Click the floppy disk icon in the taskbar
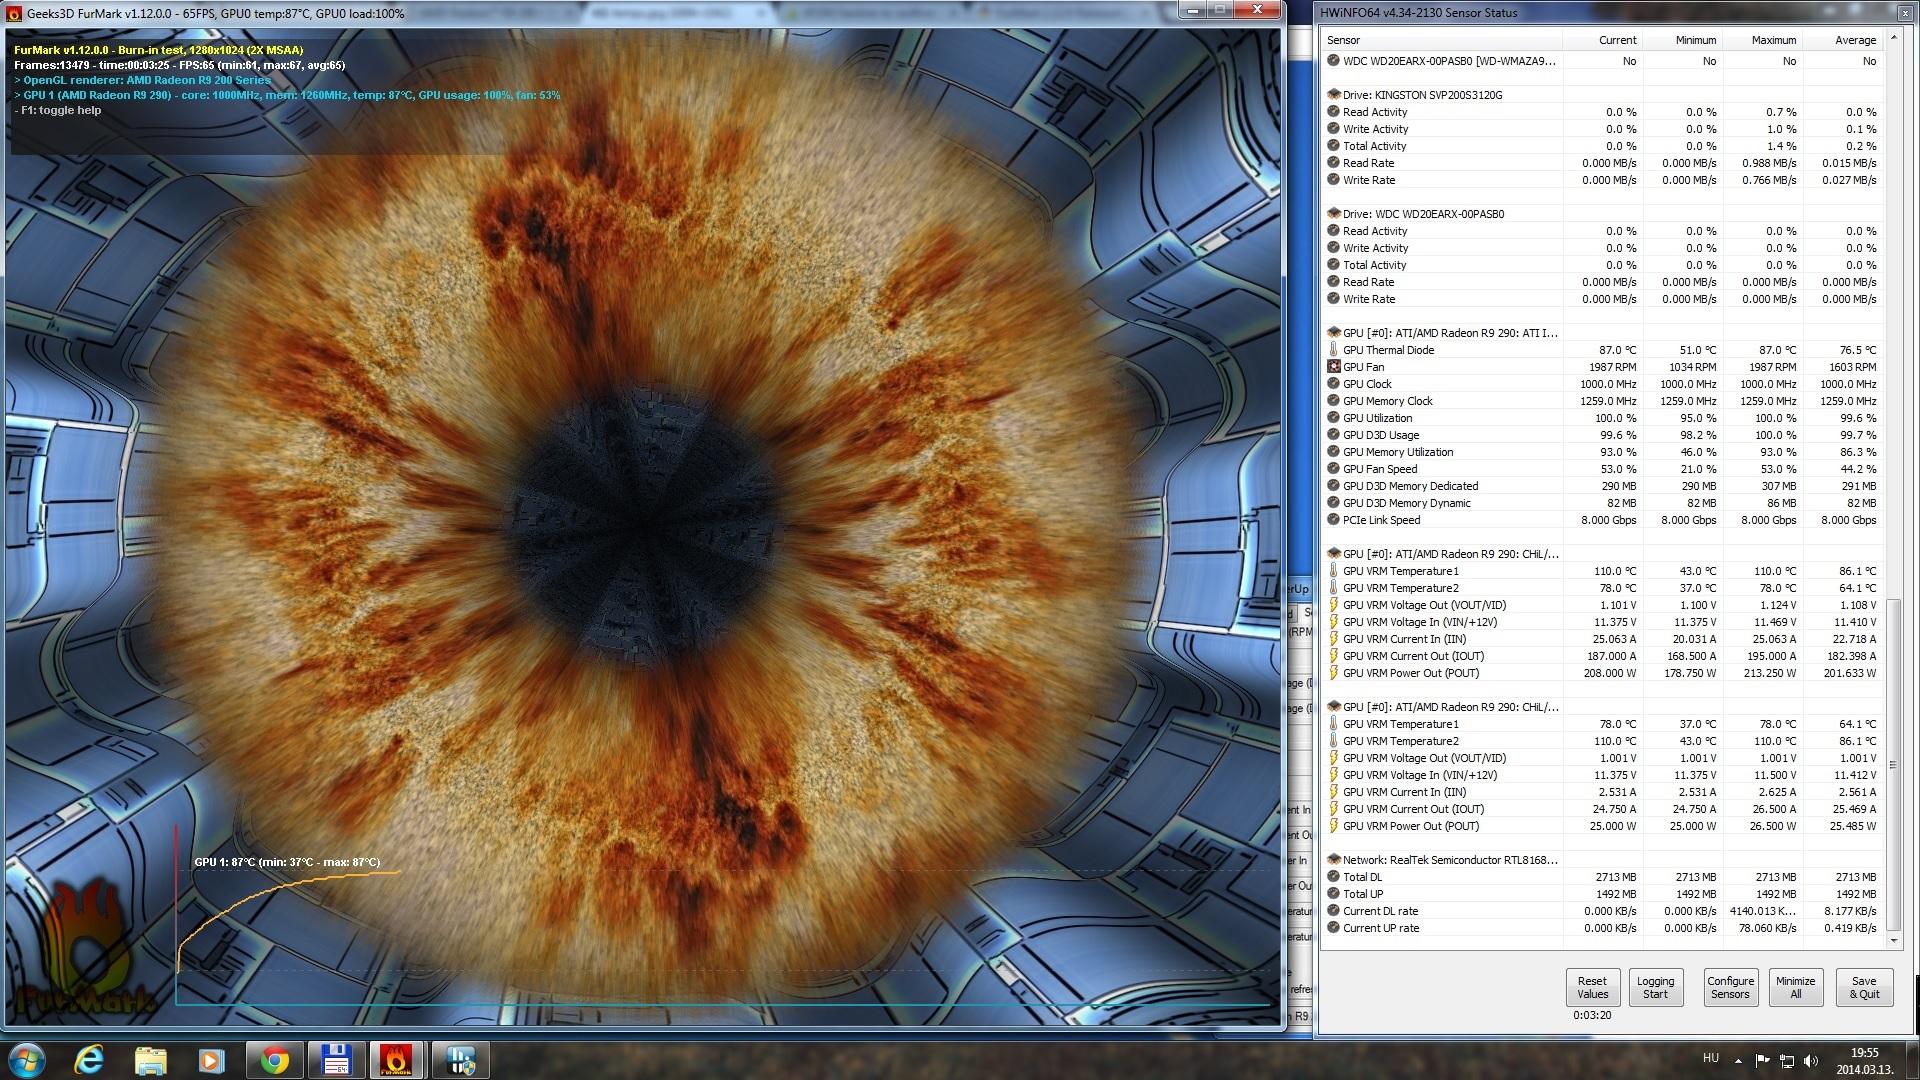The image size is (1920, 1080). coord(335,1060)
